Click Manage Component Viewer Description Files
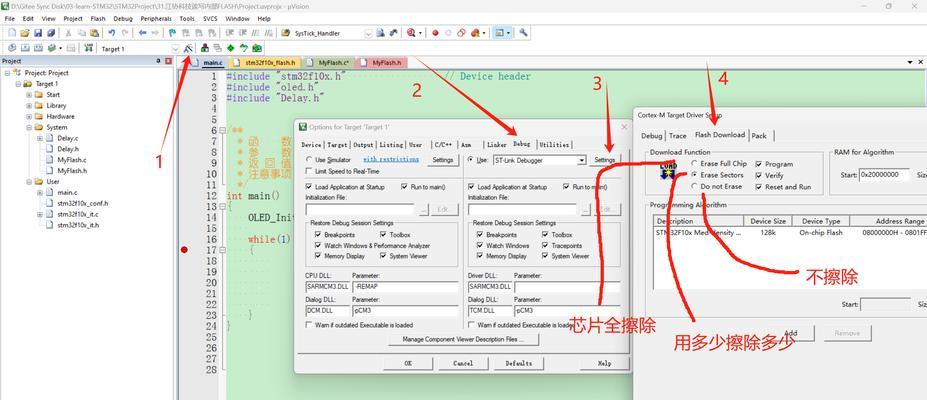The height and width of the screenshot is (400, 927). [x=464, y=339]
